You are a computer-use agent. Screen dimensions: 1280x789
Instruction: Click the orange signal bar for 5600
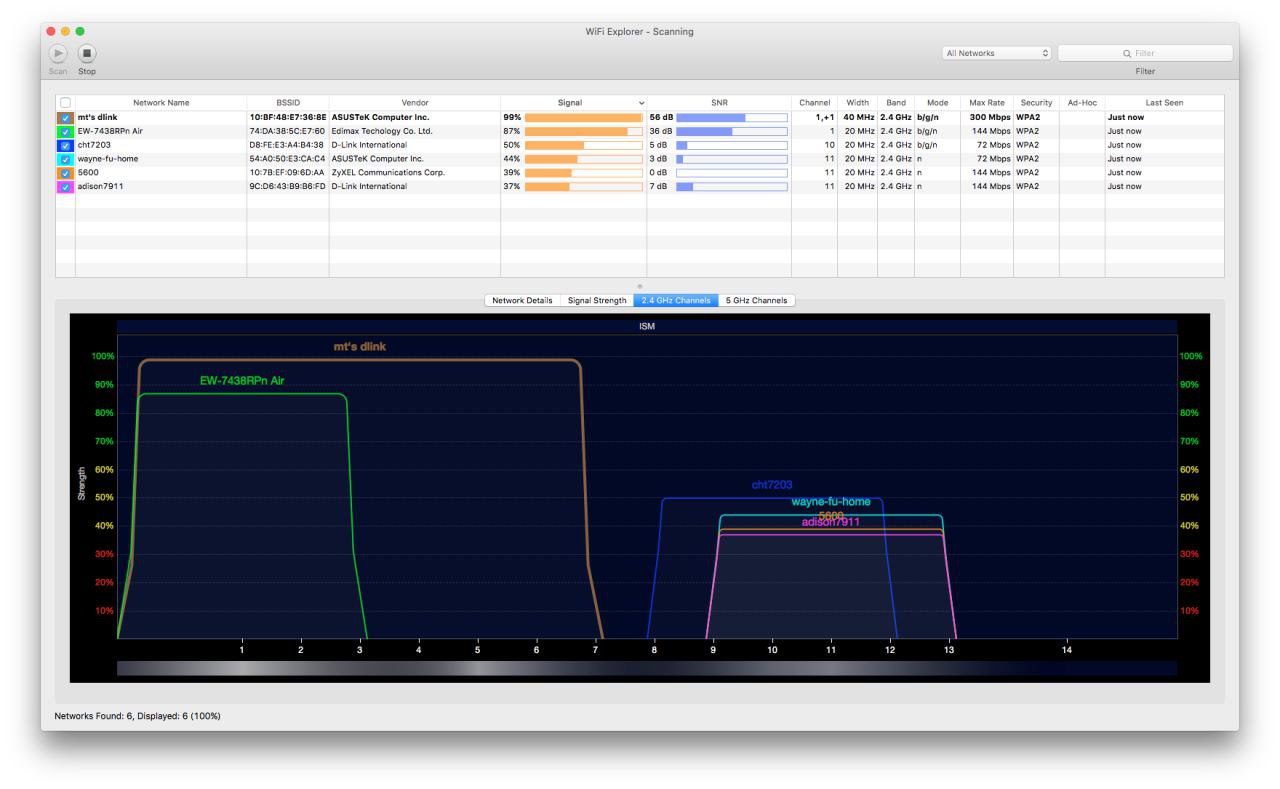548,173
